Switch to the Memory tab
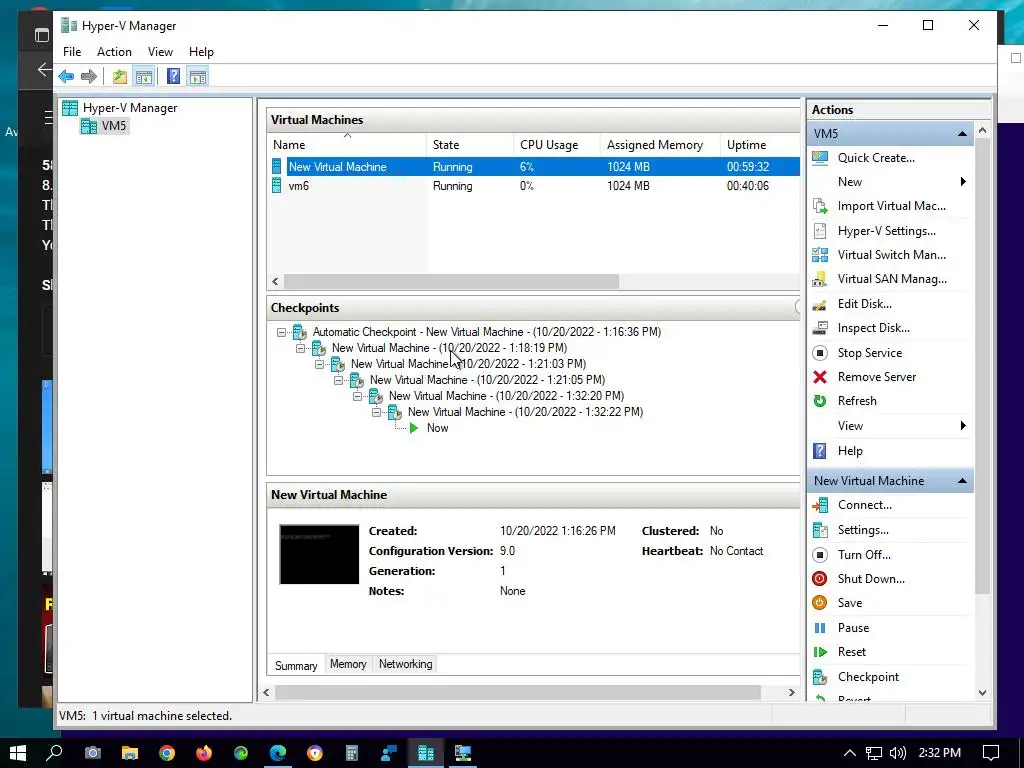This screenshot has width=1024, height=768. tap(348, 664)
